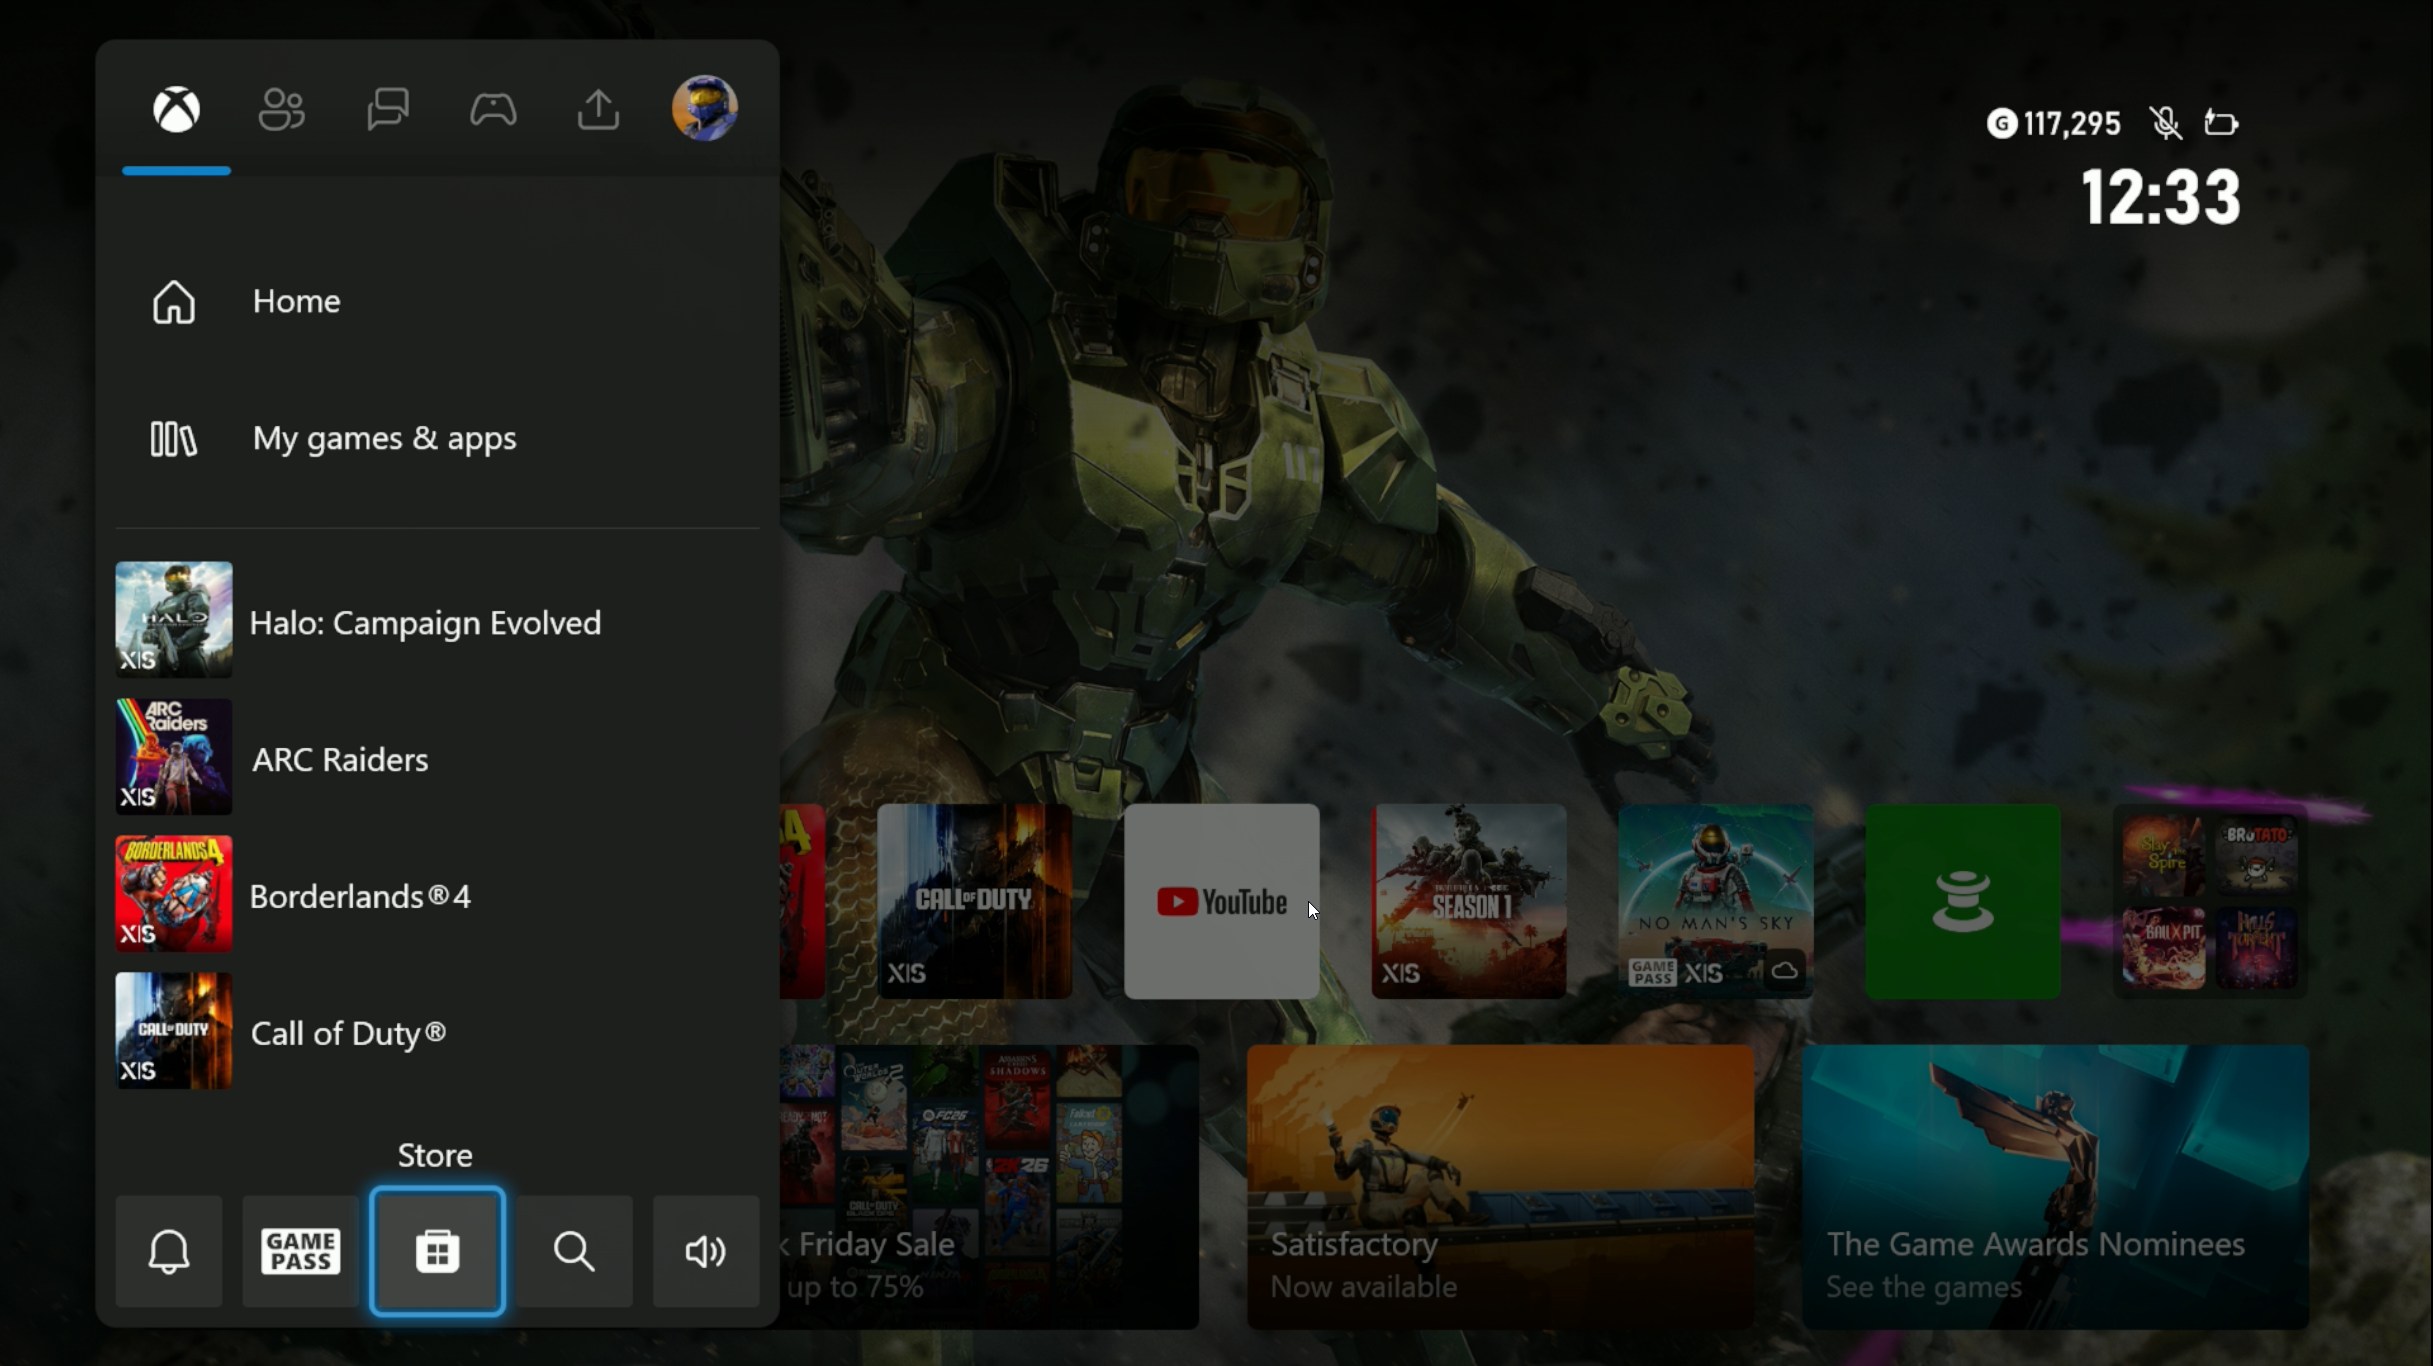Open the Game Pass button

(300, 1250)
